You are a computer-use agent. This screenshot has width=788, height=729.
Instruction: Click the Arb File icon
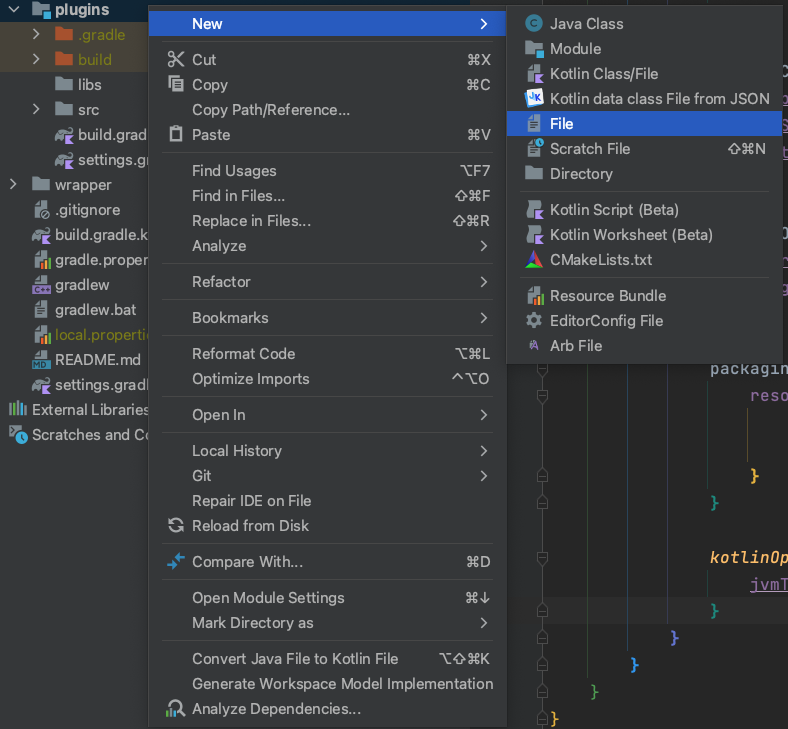[x=534, y=345]
